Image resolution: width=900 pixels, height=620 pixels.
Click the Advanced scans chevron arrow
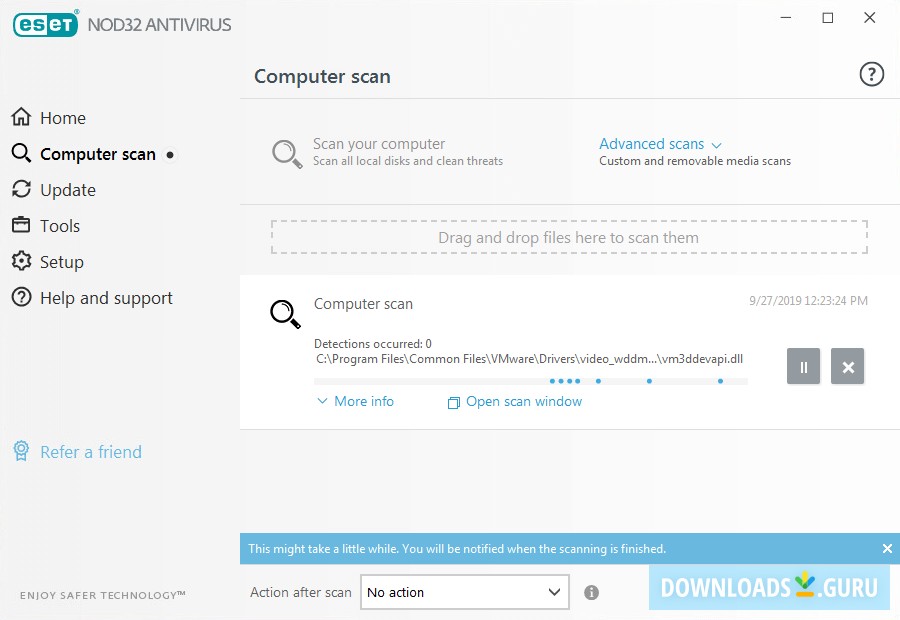click(x=716, y=145)
